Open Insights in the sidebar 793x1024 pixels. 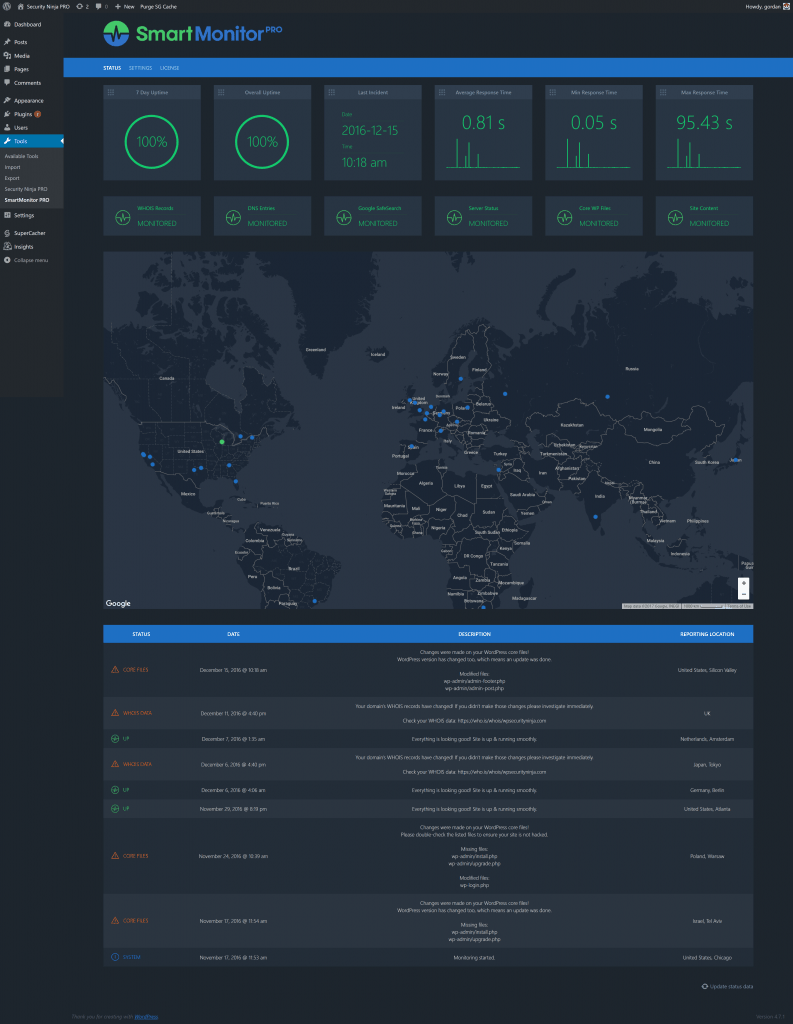(x=24, y=247)
